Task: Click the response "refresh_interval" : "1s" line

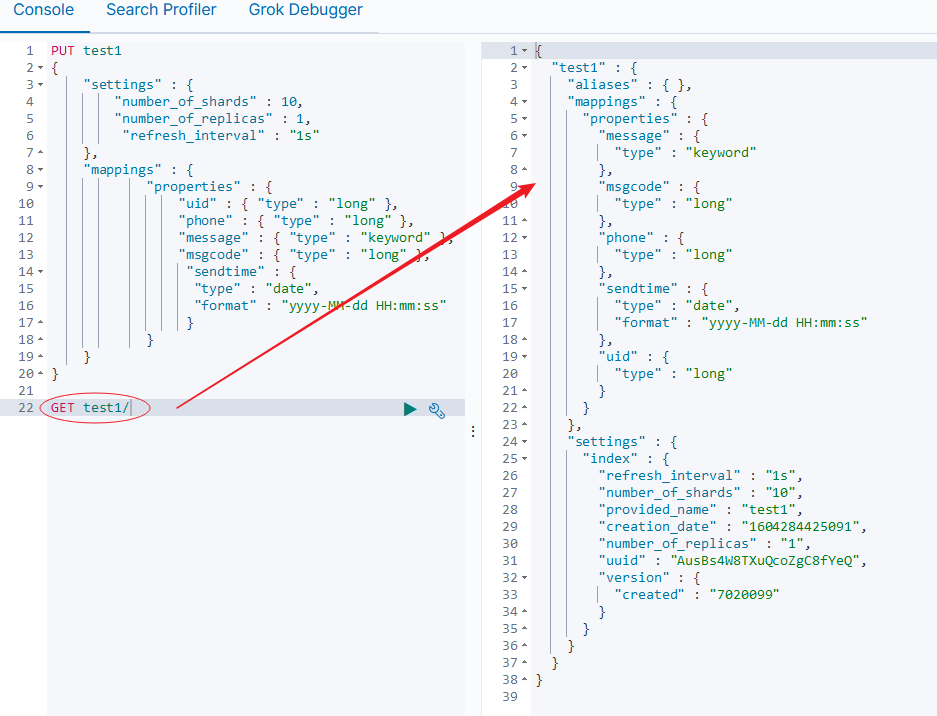Action: (x=700, y=476)
